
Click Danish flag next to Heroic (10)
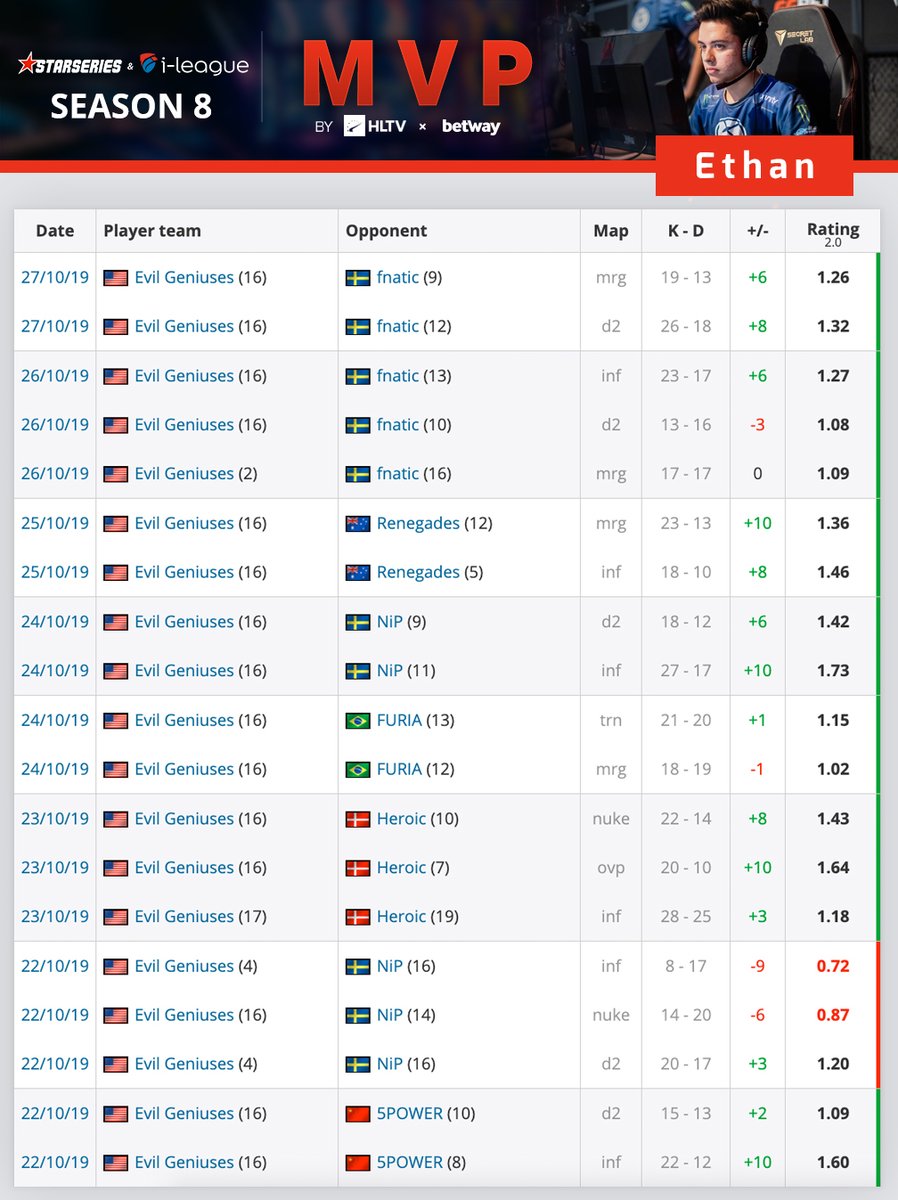[x=357, y=818]
